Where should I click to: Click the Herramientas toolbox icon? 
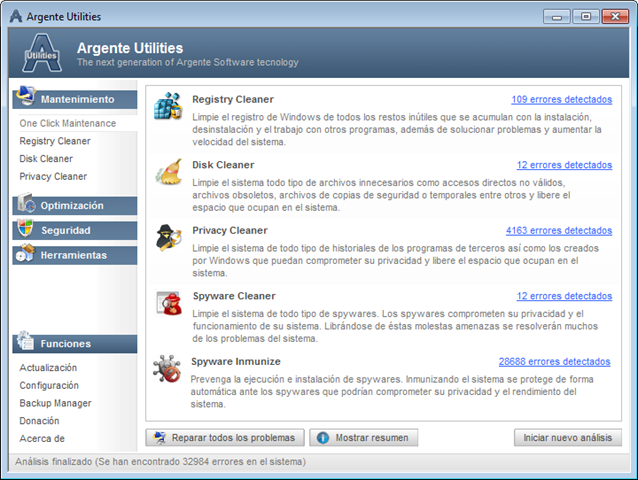[26, 253]
